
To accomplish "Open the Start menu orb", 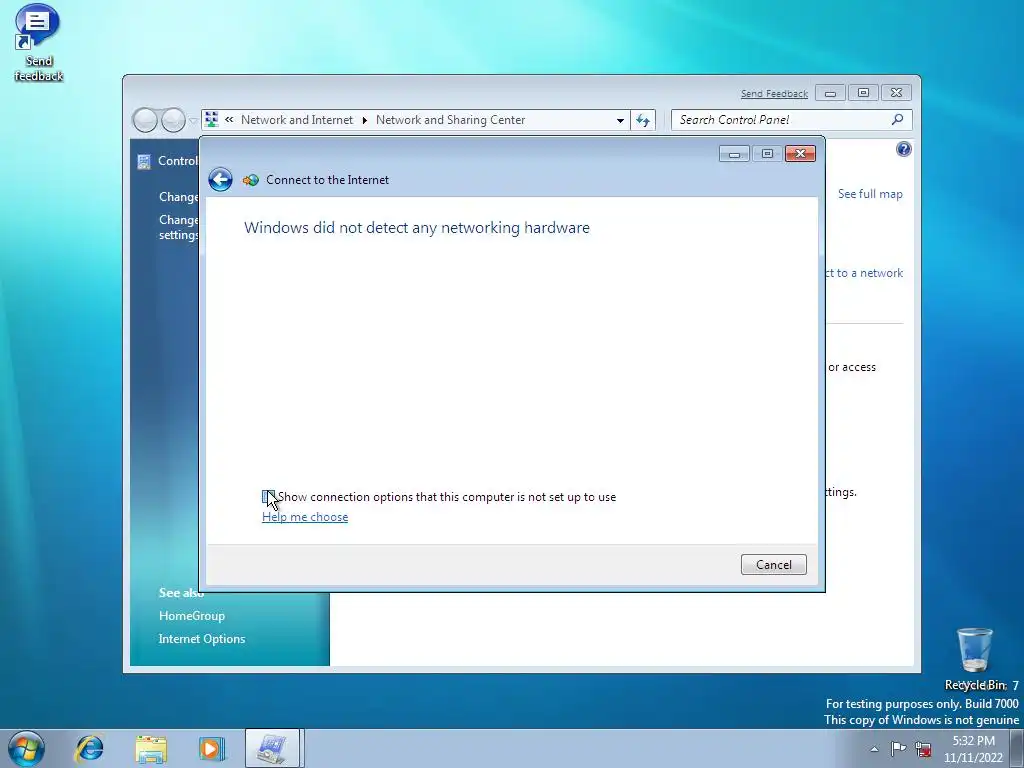I will 26,748.
